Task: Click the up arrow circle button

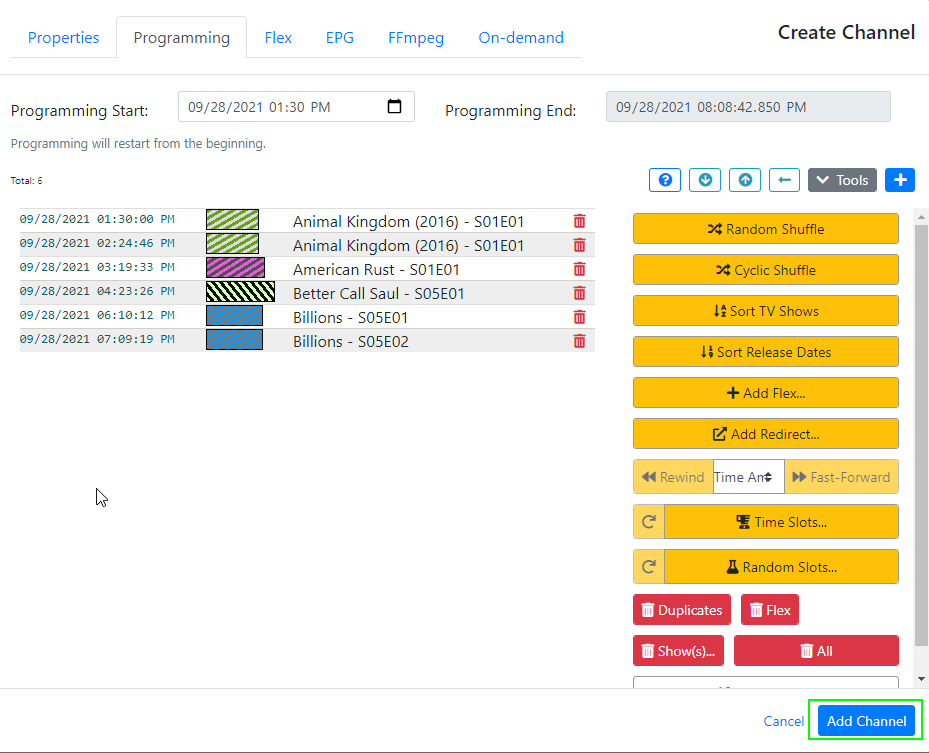Action: [x=745, y=180]
